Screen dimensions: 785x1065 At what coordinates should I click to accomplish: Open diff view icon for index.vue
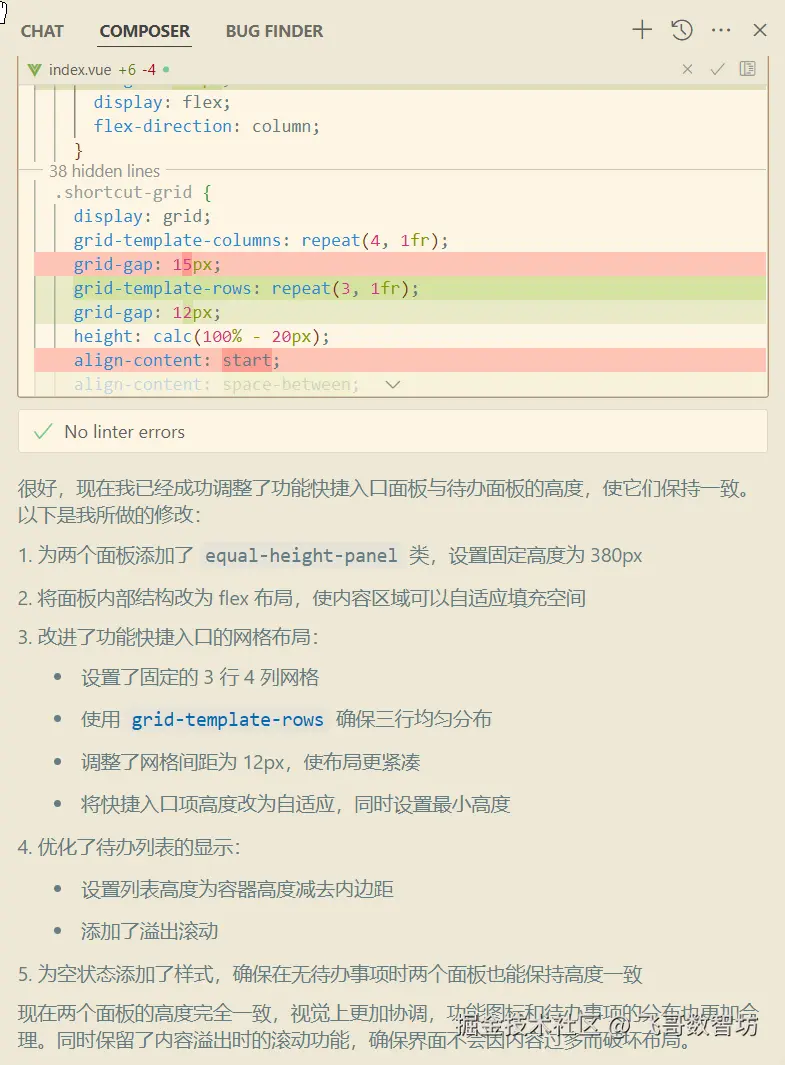748,69
